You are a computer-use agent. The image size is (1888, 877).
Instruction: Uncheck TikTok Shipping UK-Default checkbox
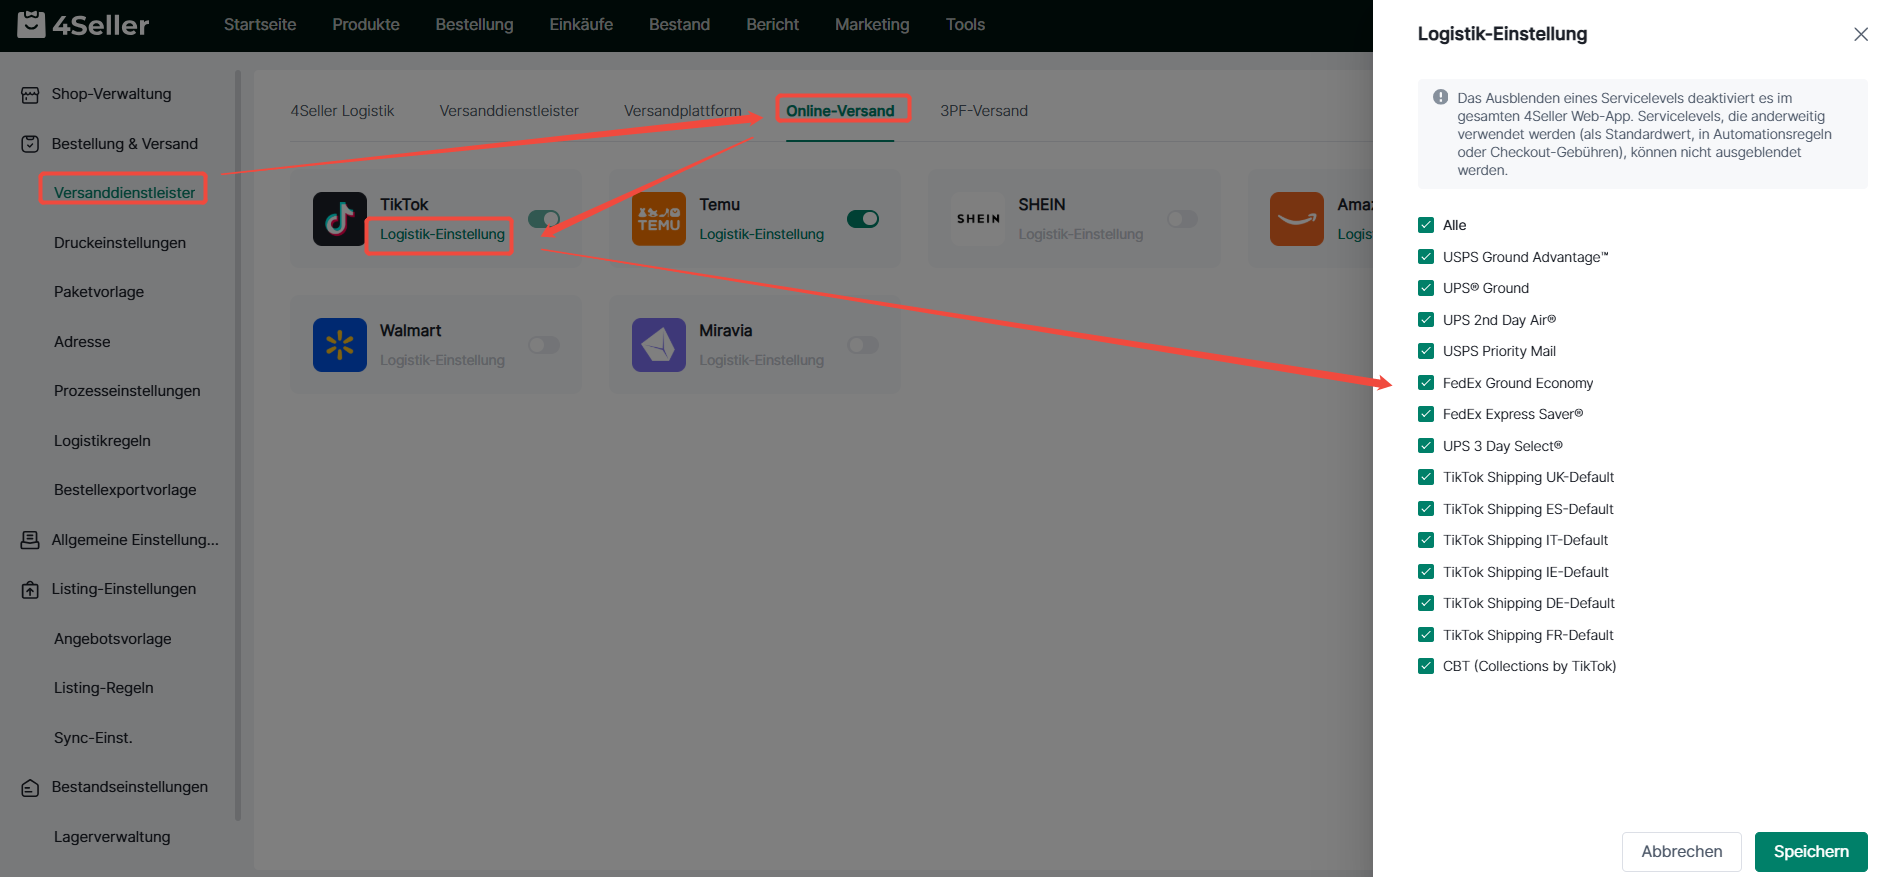1426,477
